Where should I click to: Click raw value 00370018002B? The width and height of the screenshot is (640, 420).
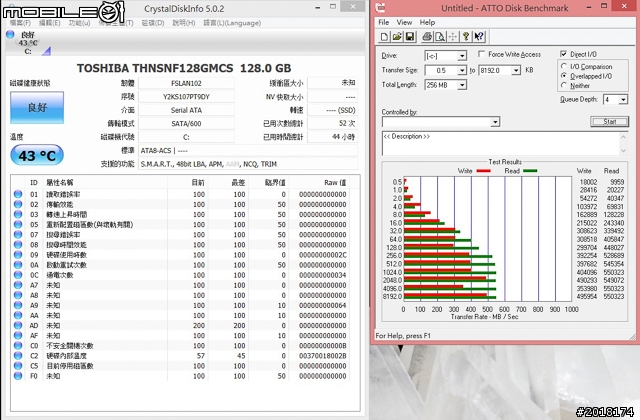[322, 356]
